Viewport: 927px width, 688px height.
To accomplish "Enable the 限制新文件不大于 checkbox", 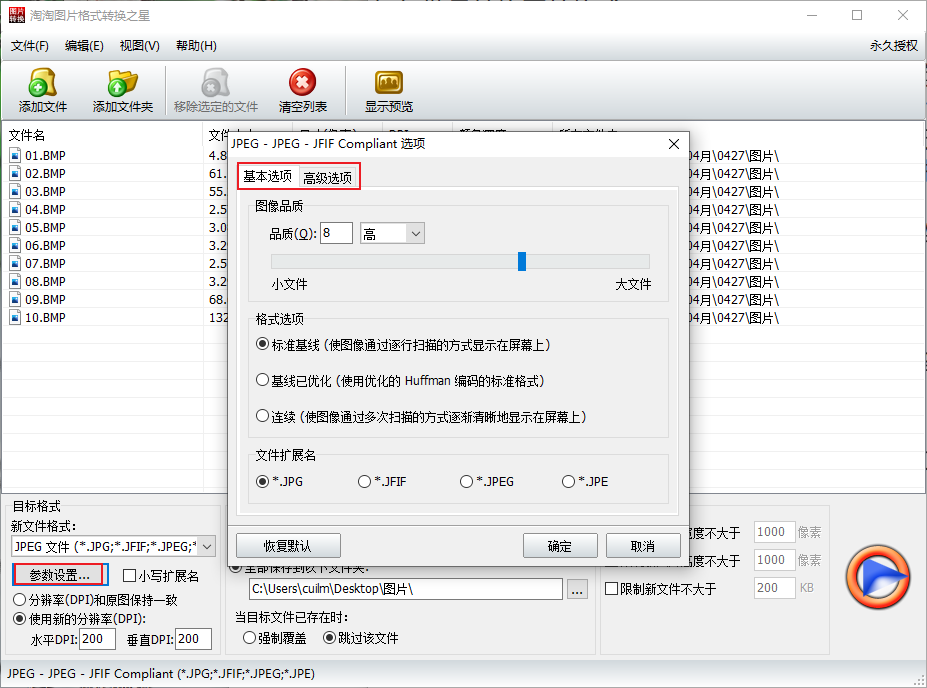I will click(x=611, y=589).
